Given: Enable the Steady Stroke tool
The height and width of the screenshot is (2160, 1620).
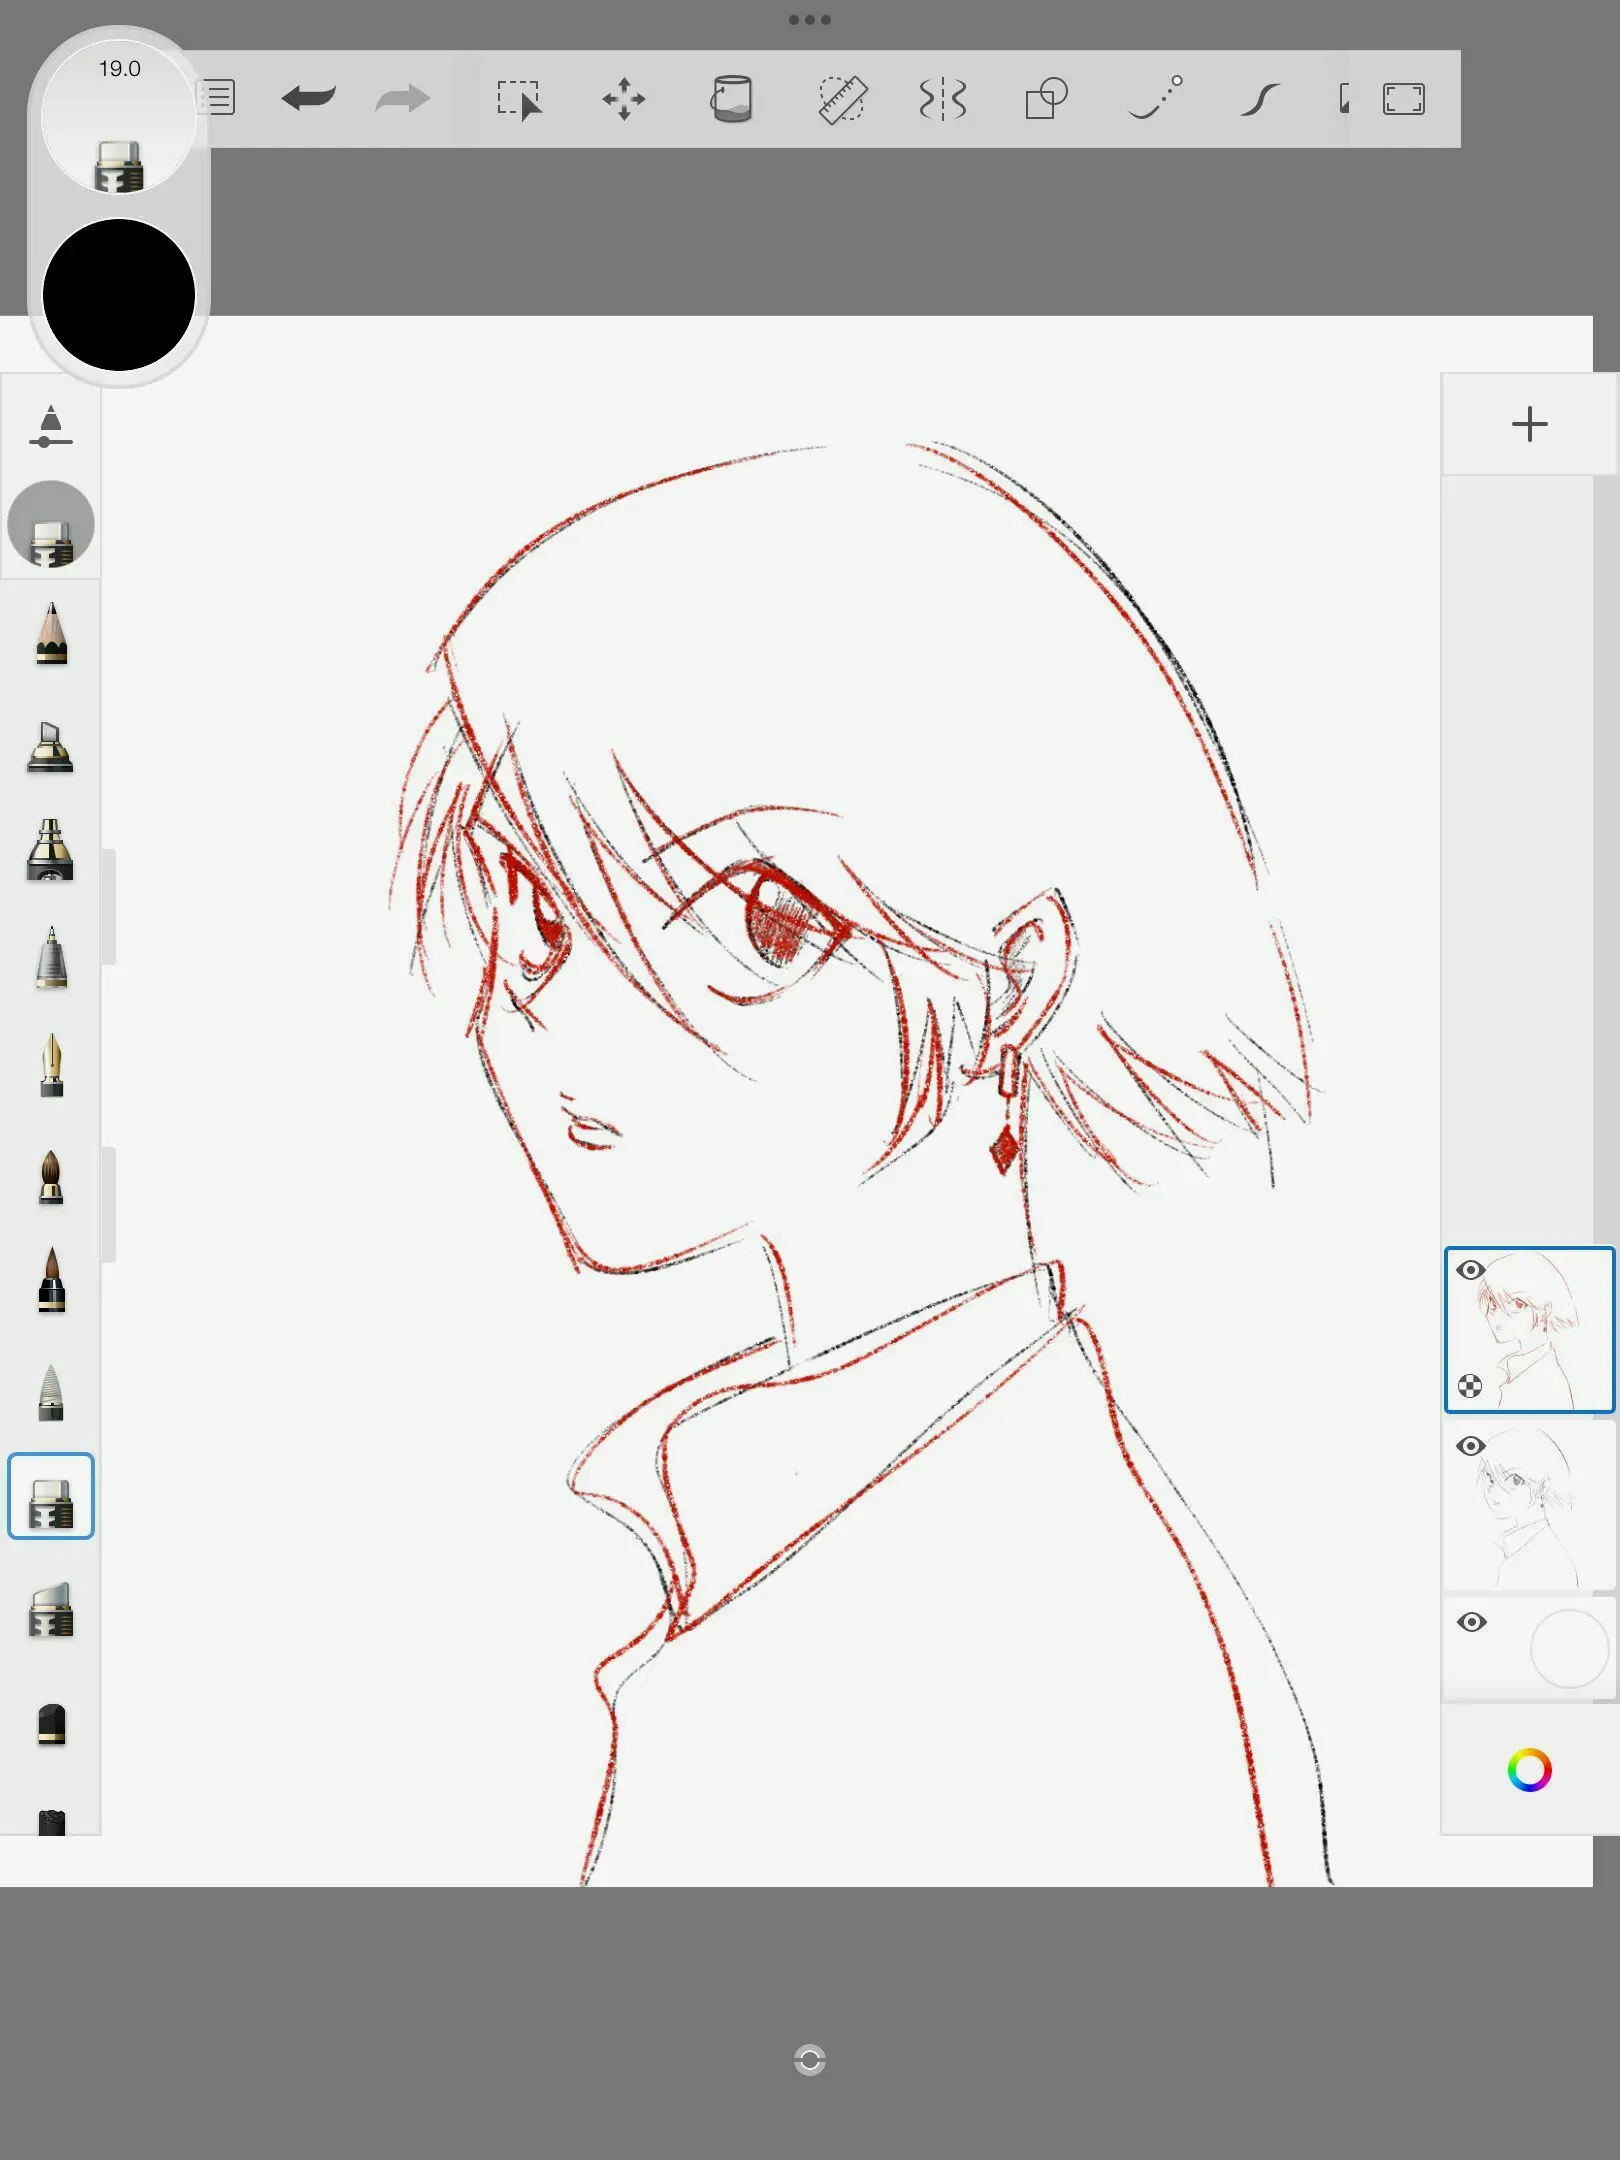Looking at the screenshot, I should pos(1260,99).
